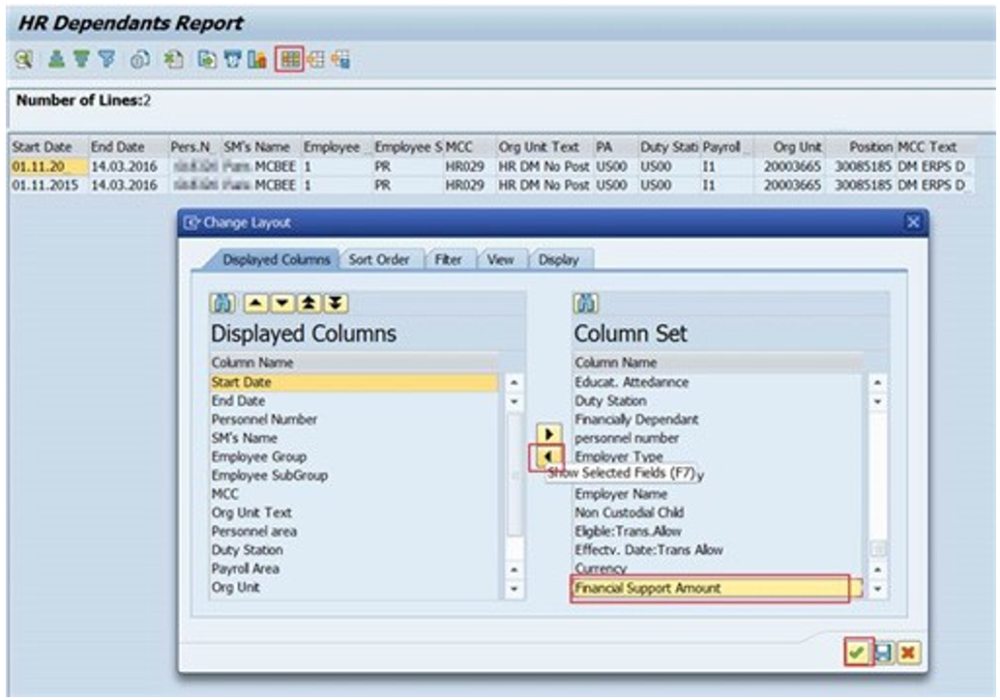Click bottom down arrow of Displayed Columns scrollbar
The image size is (1000, 700).
514,589
